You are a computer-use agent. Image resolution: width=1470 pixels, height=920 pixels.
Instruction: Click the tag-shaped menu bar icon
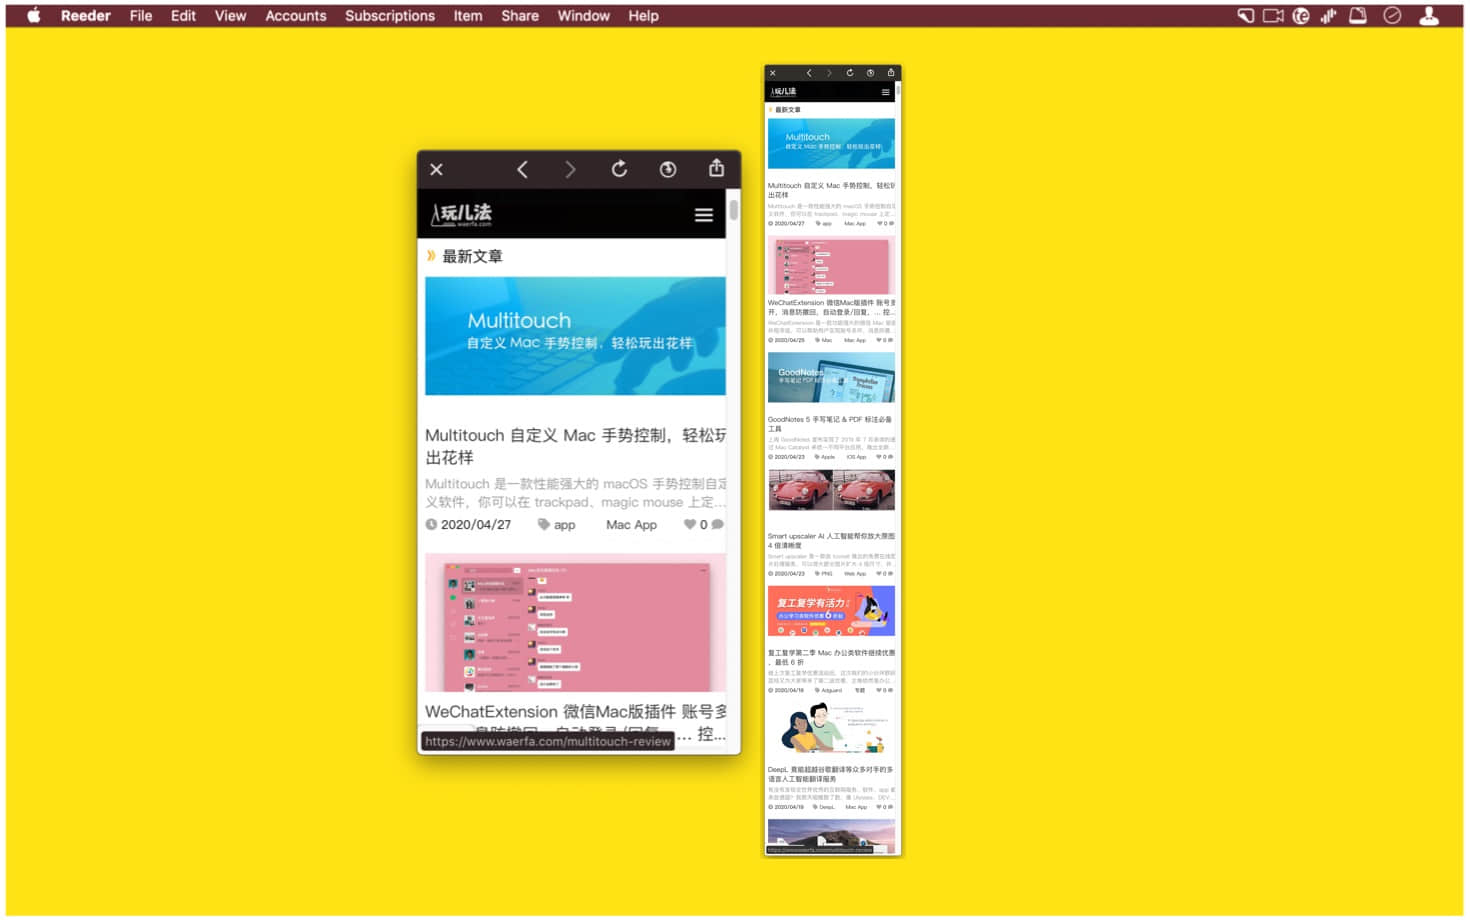click(x=1245, y=15)
